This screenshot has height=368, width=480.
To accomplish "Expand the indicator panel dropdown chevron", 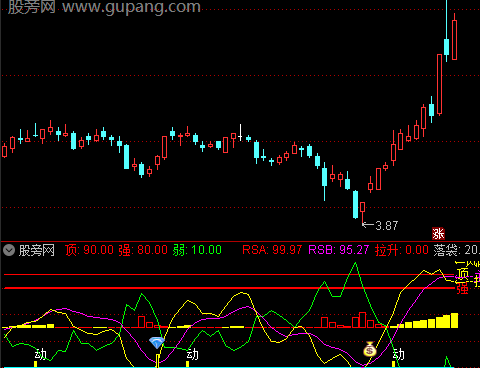I will click(x=9, y=250).
